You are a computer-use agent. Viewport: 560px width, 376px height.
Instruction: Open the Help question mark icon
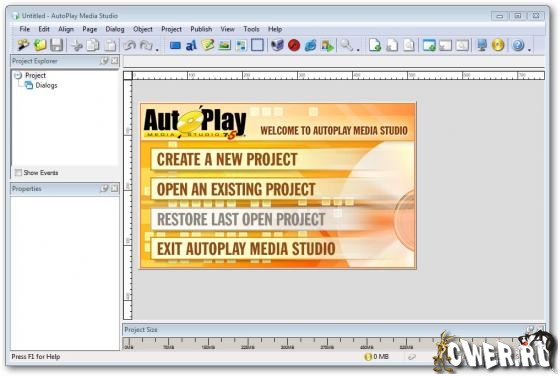coord(518,45)
